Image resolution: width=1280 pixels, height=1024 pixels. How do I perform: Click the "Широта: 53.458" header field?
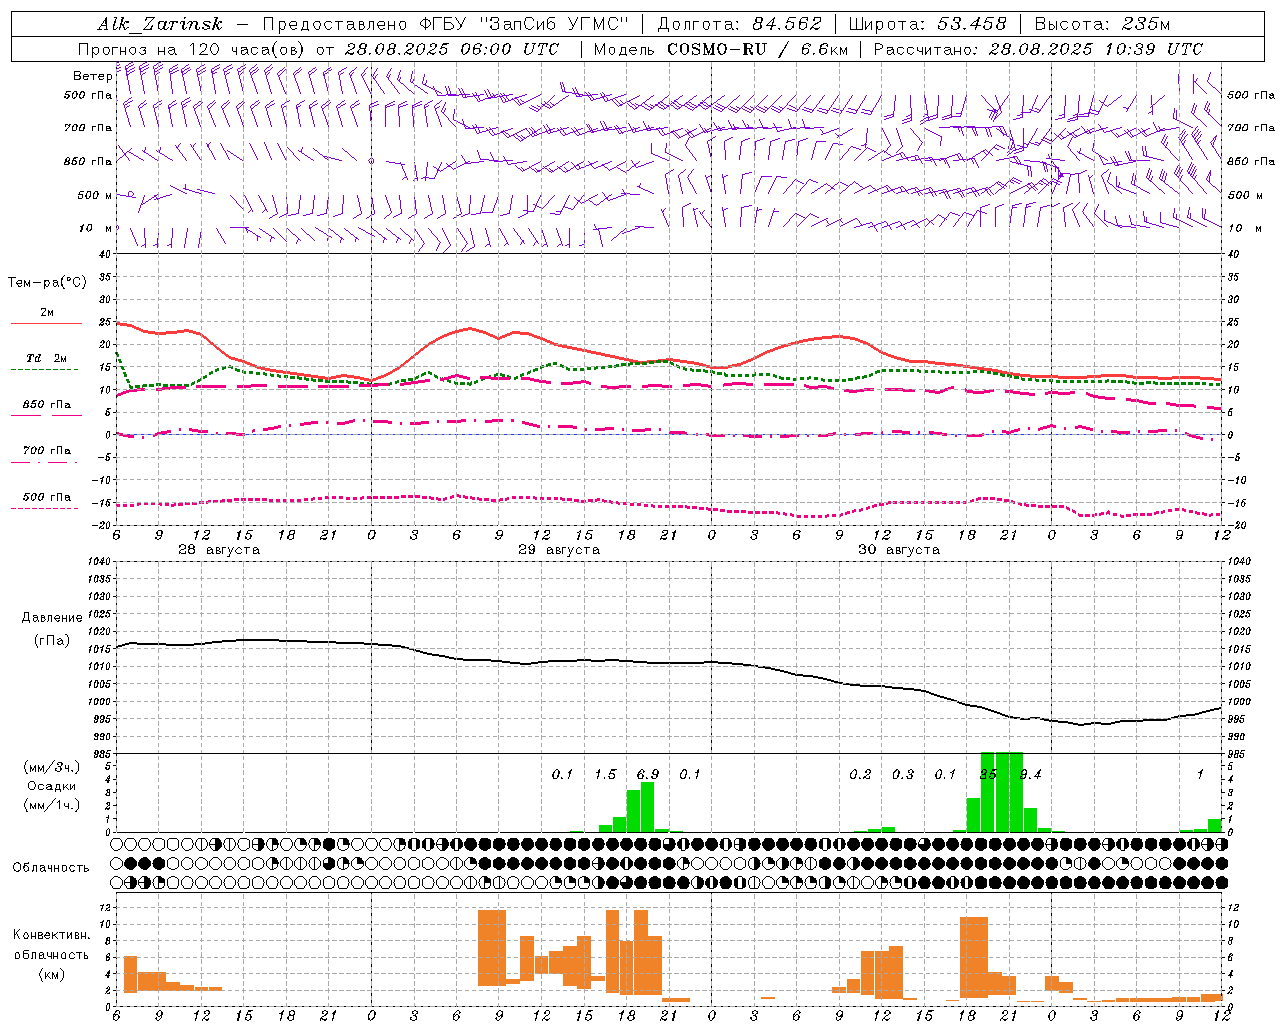click(927, 24)
